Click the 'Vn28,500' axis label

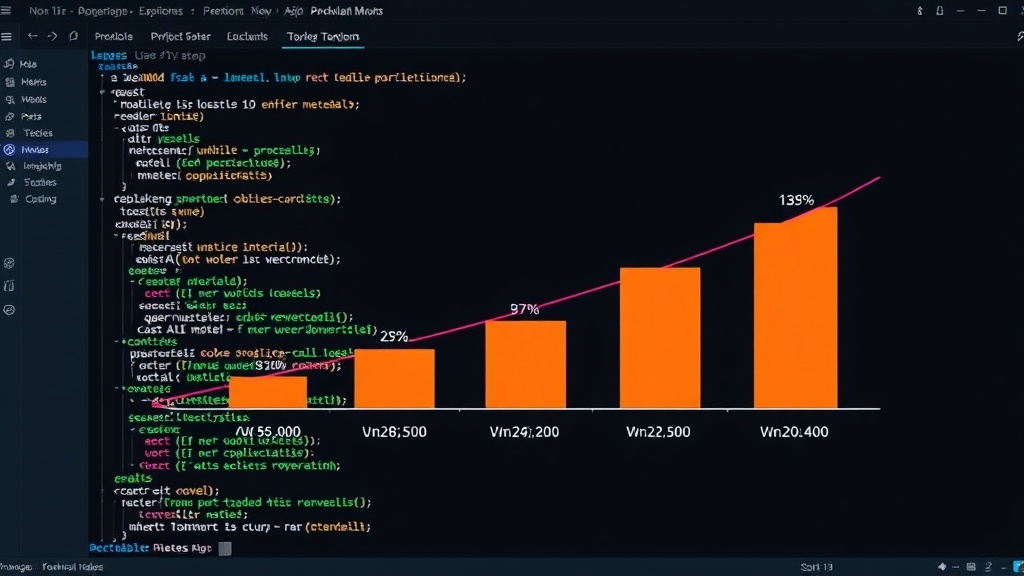click(x=394, y=432)
